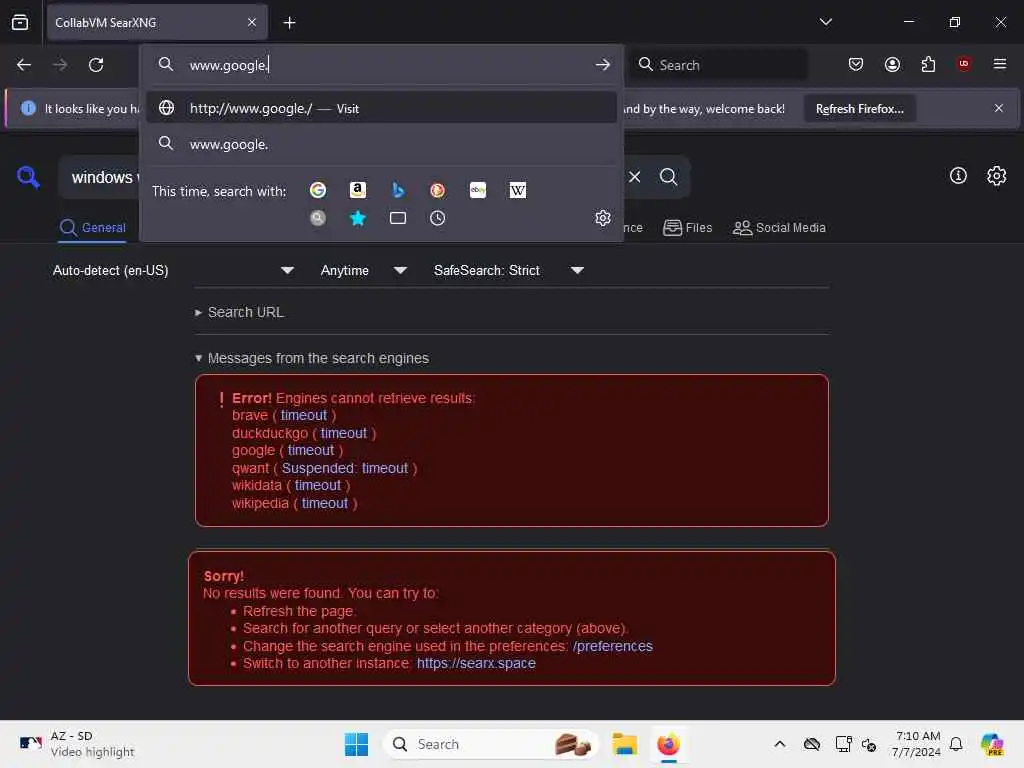Click the Go arrow in the address bar
This screenshot has height=768, width=1024.
tap(603, 65)
